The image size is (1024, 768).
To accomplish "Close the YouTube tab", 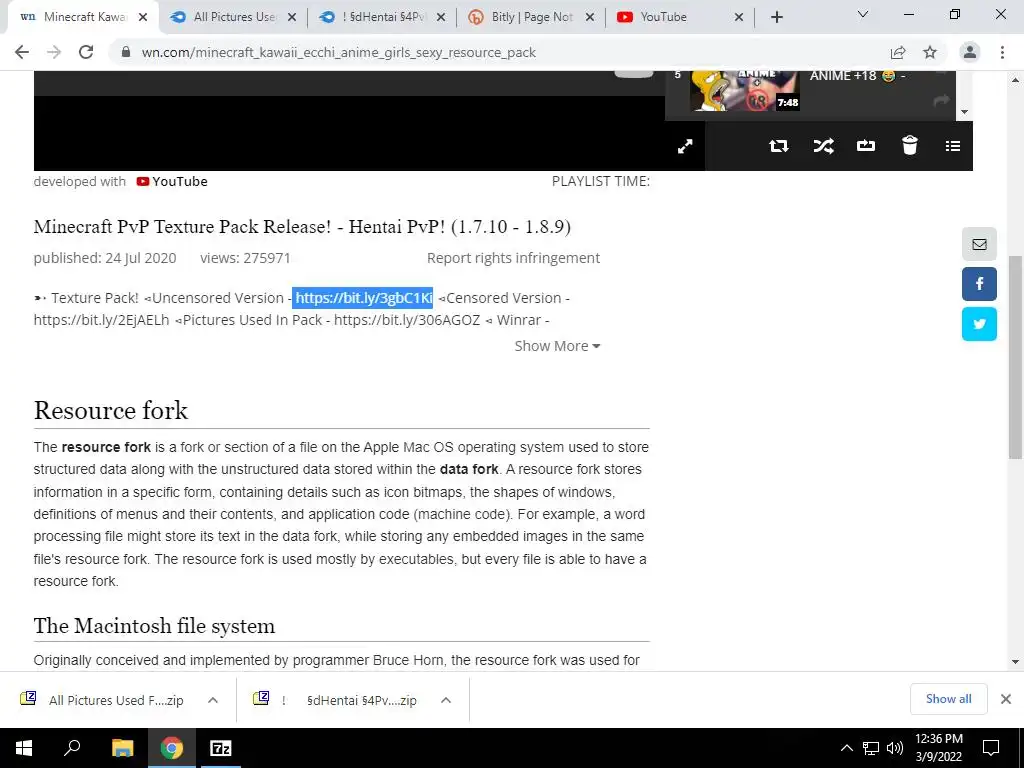I will pyautogui.click(x=739, y=18).
